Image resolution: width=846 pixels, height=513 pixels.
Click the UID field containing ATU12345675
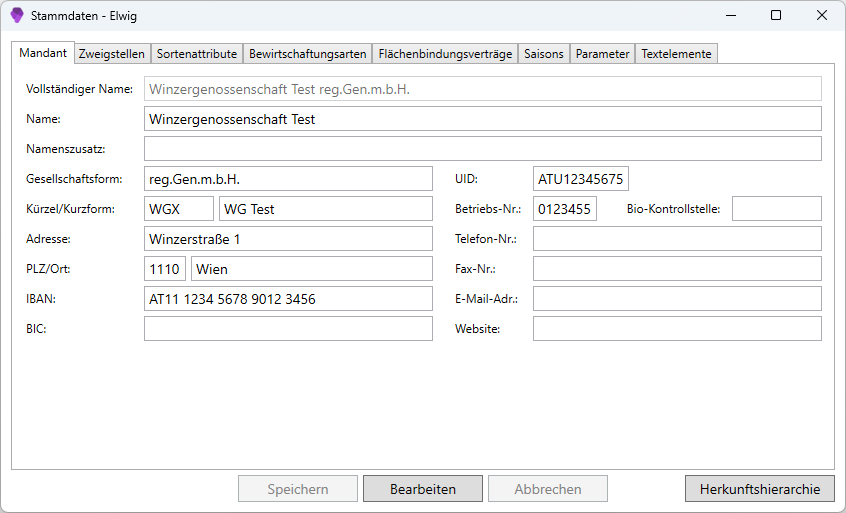click(581, 179)
